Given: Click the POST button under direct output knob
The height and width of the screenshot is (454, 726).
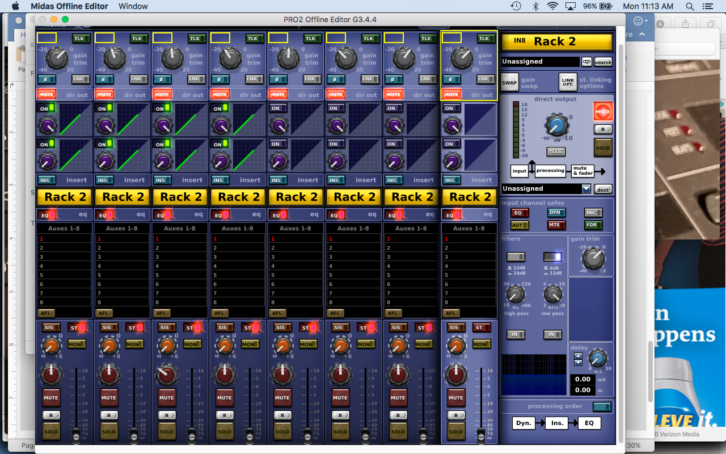Looking at the screenshot, I should pos(556,151).
